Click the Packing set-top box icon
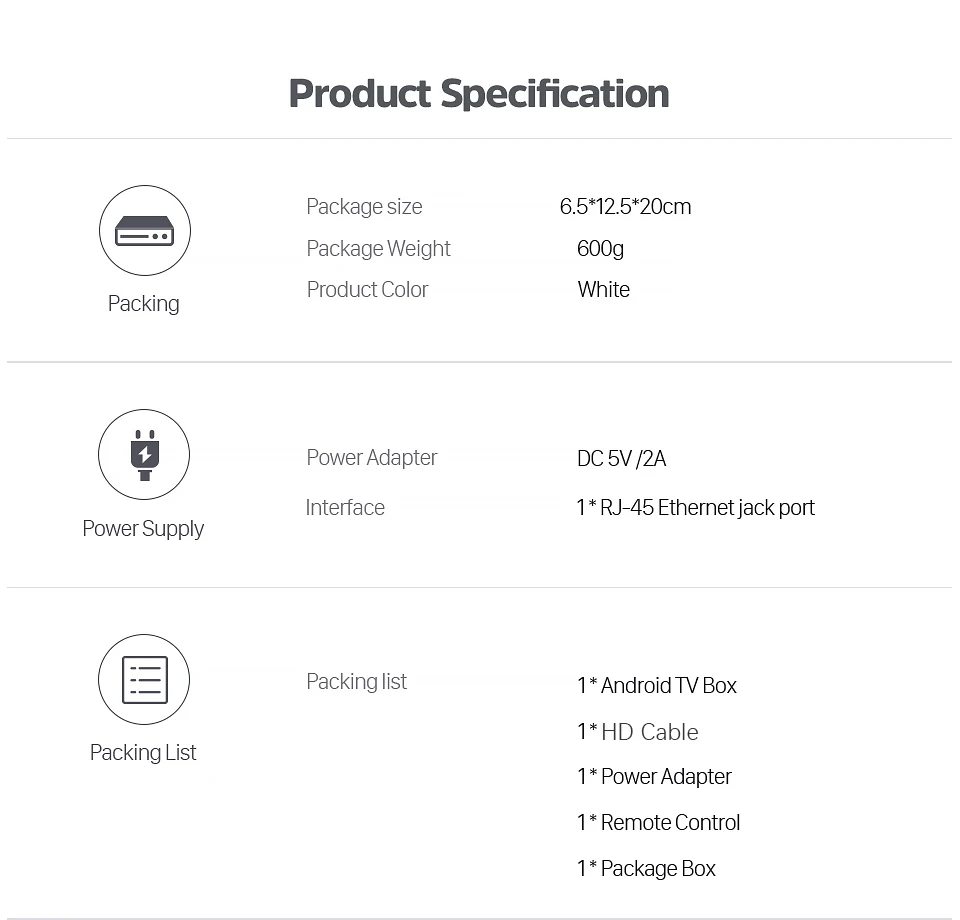 pos(144,231)
